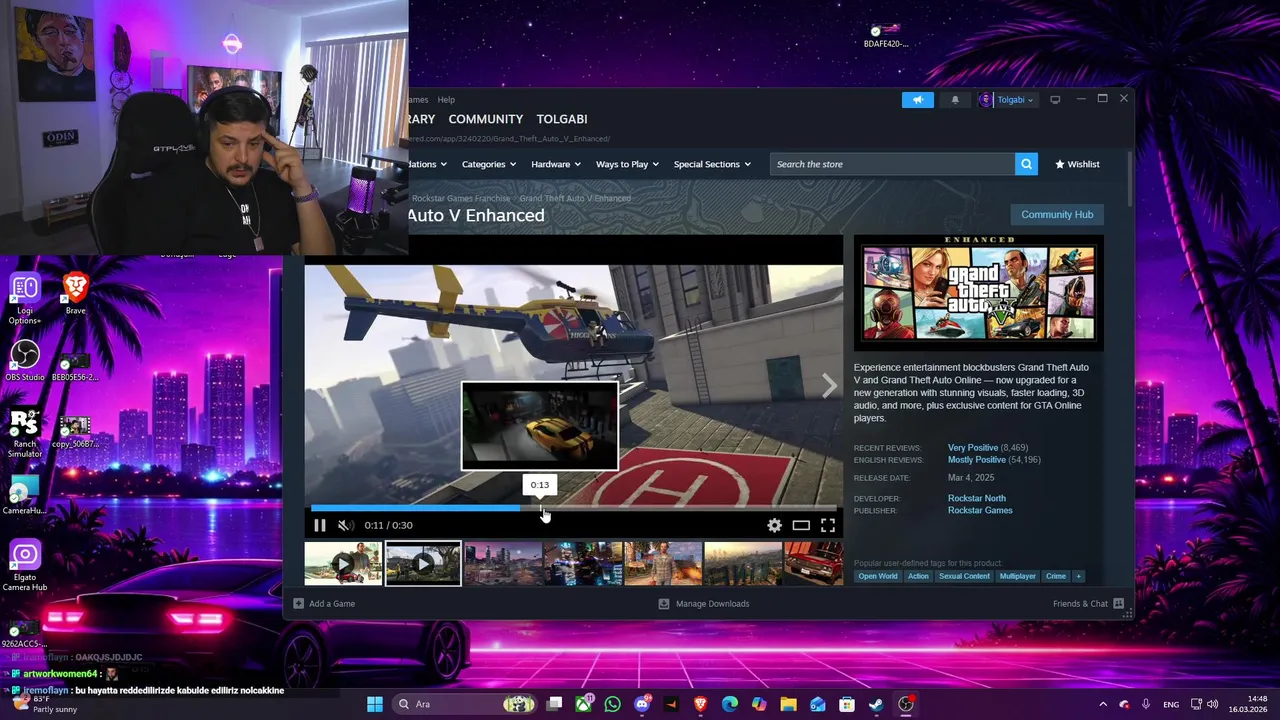Click the Steam Big Picture monitor icon
This screenshot has width=1280, height=720.
point(1055,100)
